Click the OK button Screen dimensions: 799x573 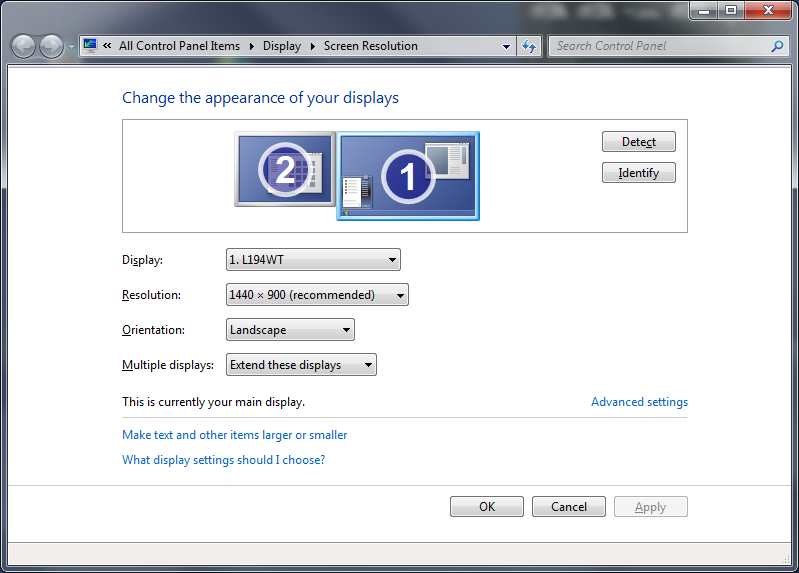(487, 507)
